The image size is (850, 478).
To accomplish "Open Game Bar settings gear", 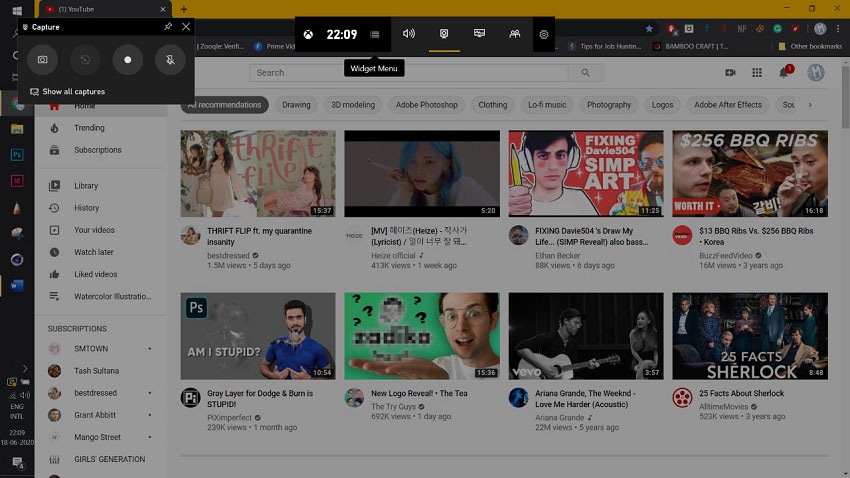I will pos(544,34).
